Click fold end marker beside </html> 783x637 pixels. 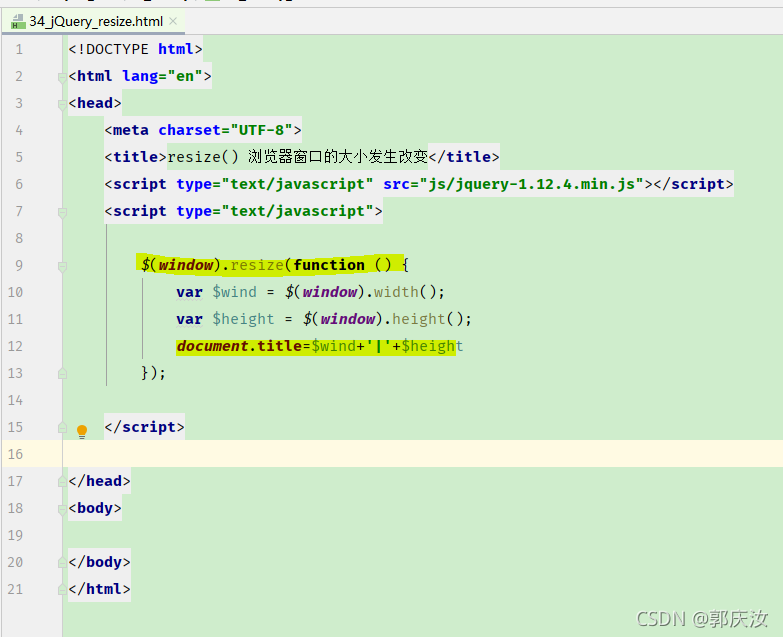[x=62, y=589]
